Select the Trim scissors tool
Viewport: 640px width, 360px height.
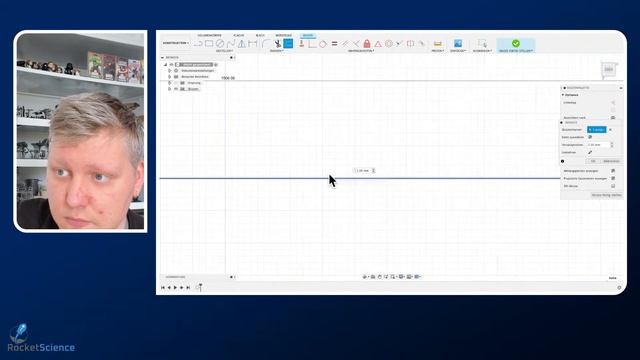[x=278, y=43]
